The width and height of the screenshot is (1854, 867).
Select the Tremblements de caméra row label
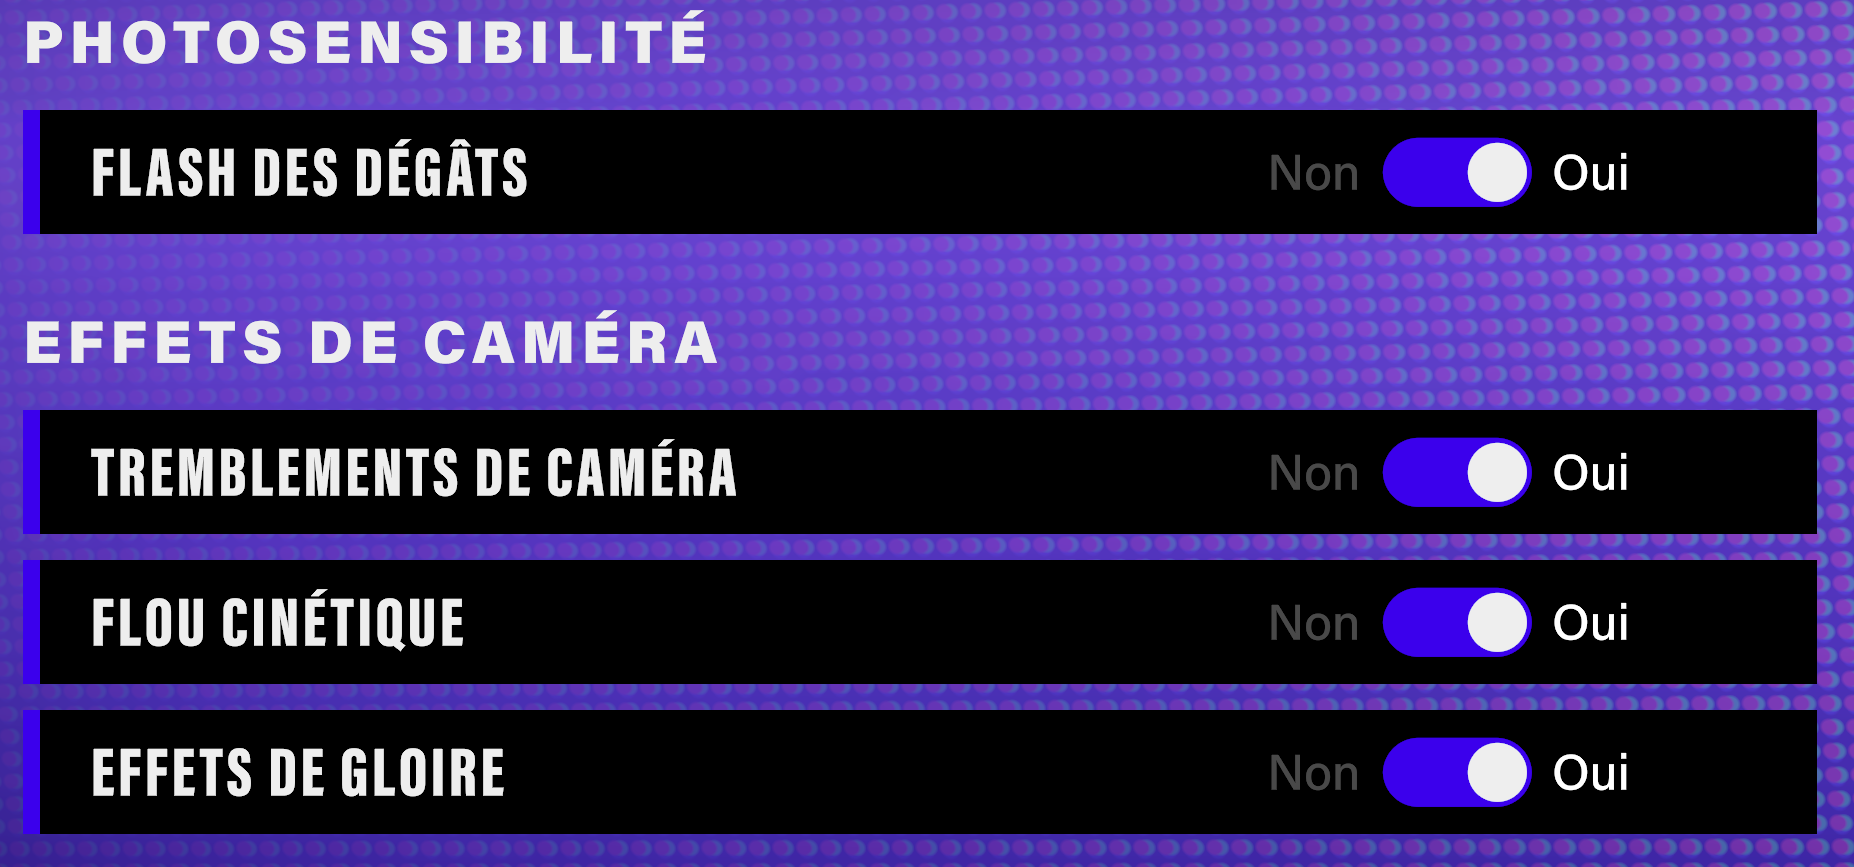click(413, 473)
